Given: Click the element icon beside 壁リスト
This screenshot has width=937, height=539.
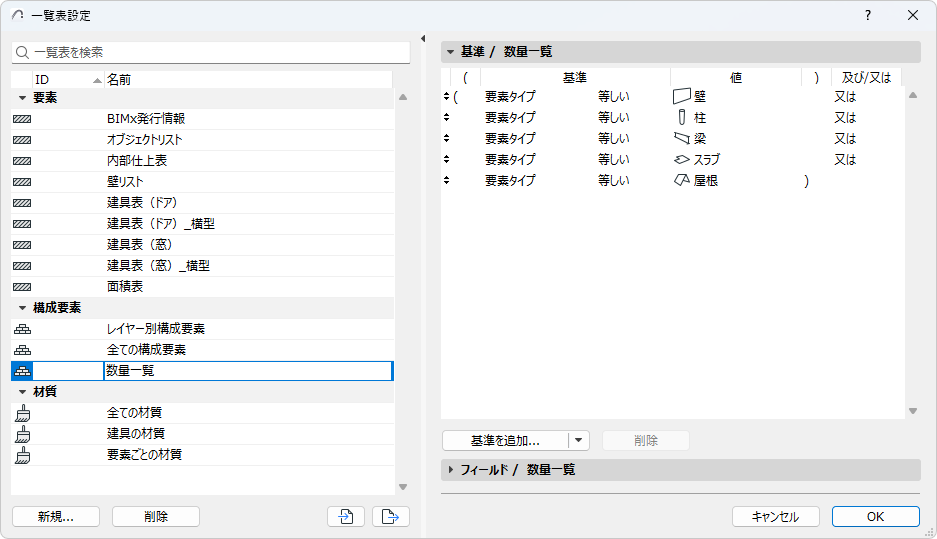Looking at the screenshot, I should (22, 182).
